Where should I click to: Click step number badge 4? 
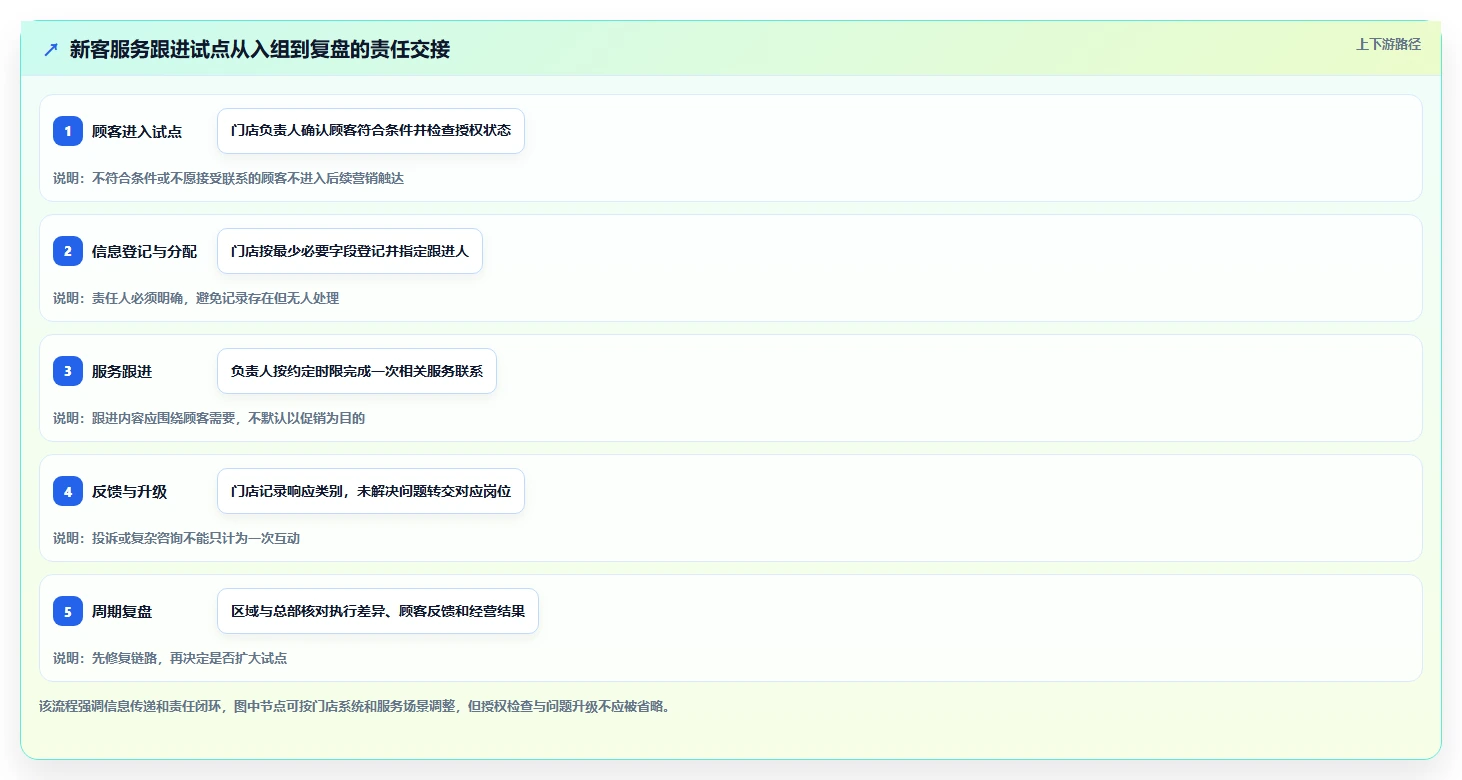tap(68, 491)
